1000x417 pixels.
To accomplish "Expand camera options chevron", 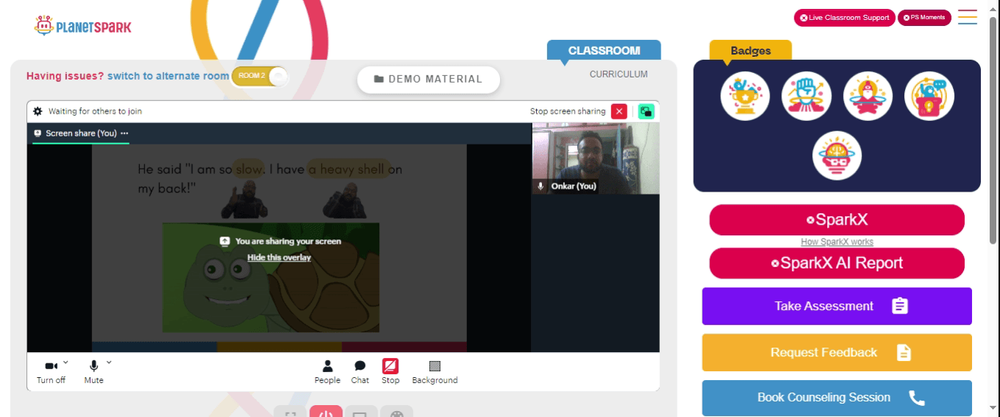I will 66,362.
